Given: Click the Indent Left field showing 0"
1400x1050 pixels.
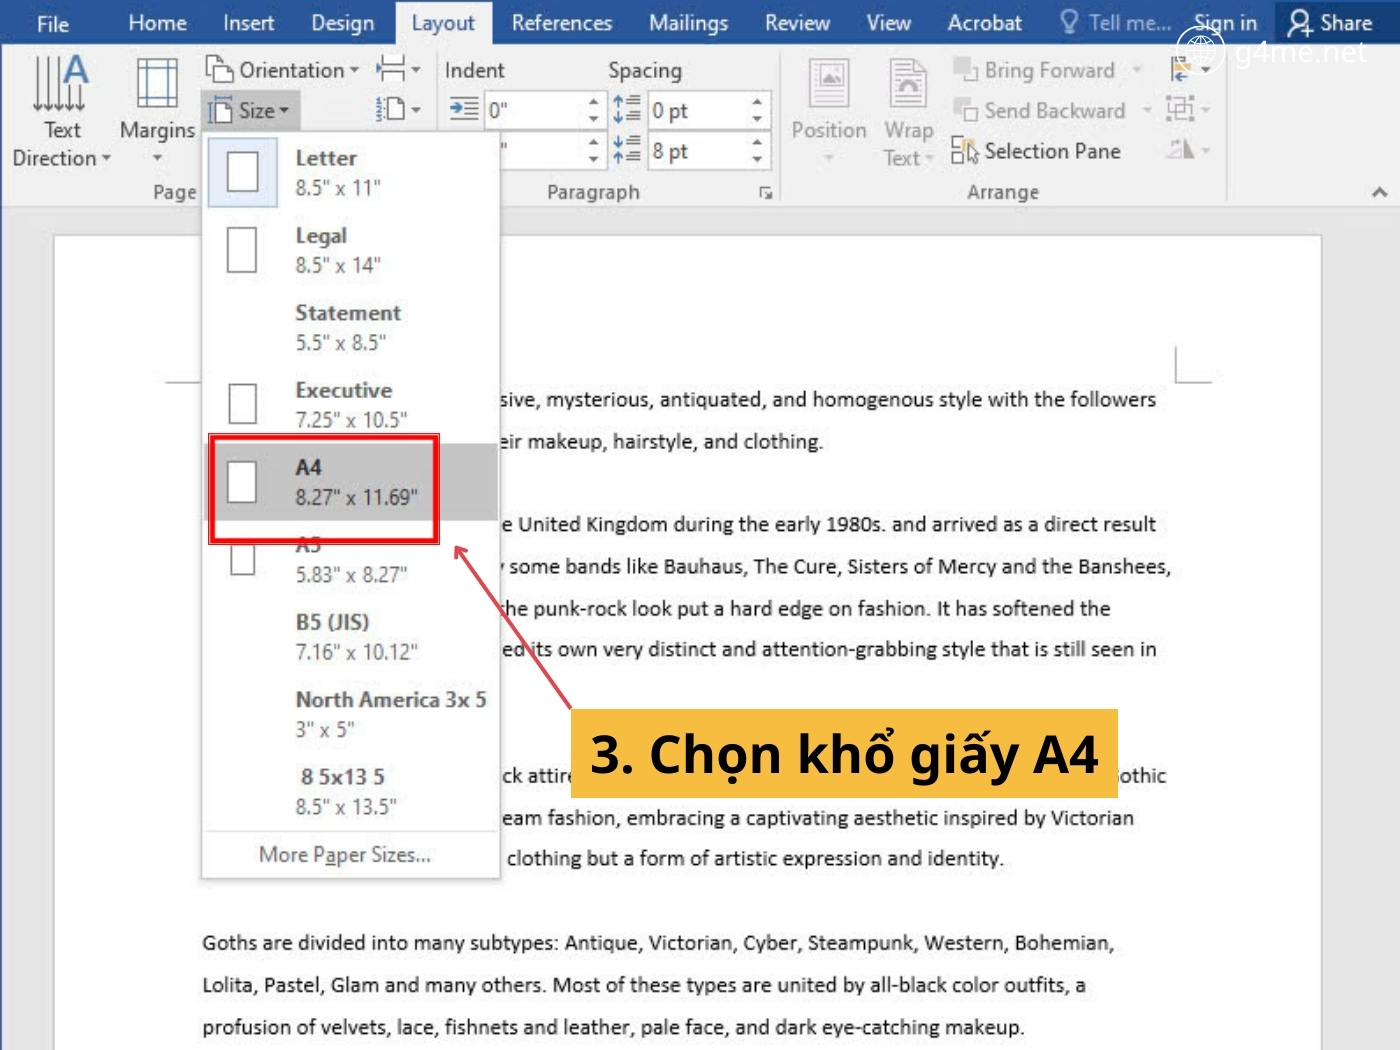Looking at the screenshot, I should click(x=533, y=110).
